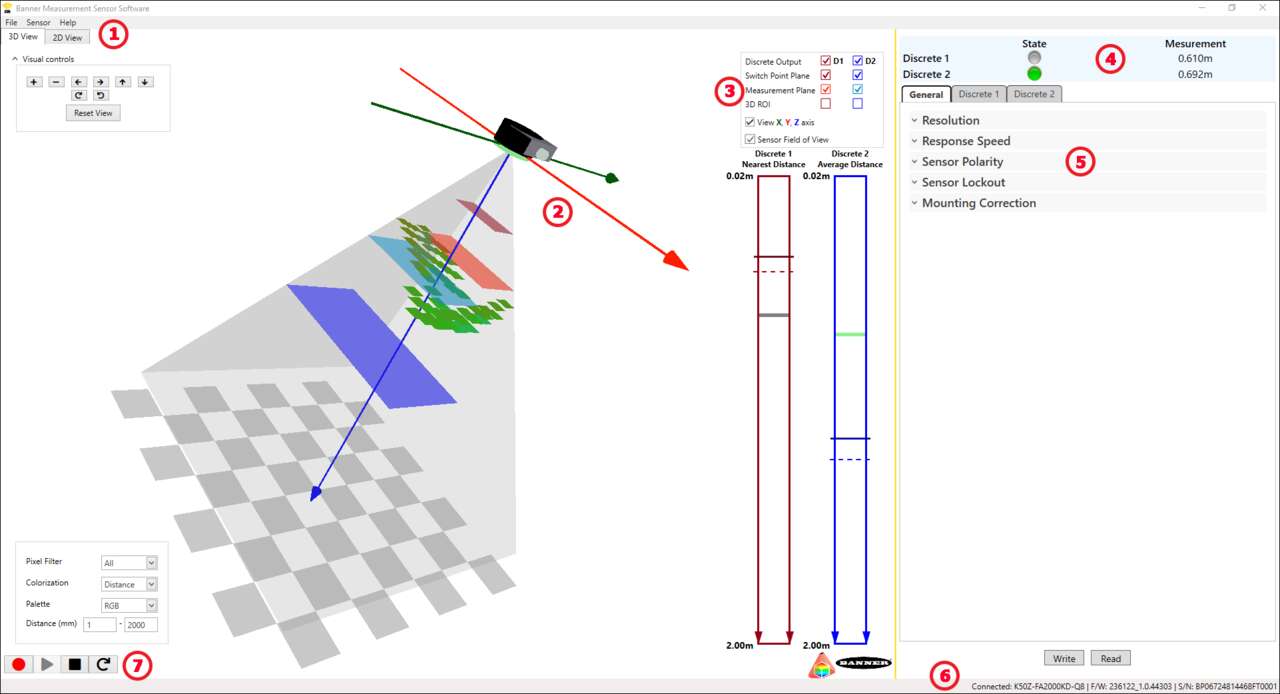Click the minimum Distance (mm) input field
The height and width of the screenshot is (694, 1280).
tap(100, 625)
